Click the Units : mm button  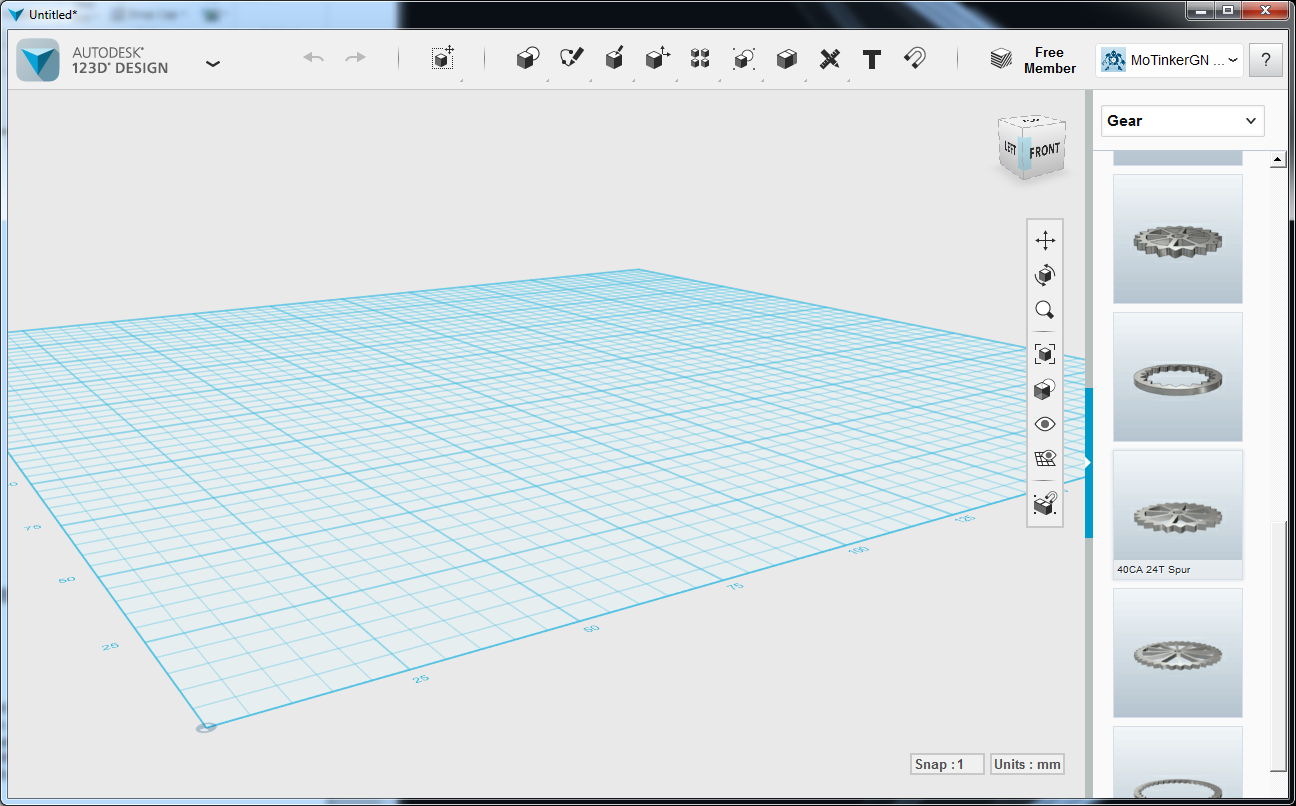point(1027,764)
